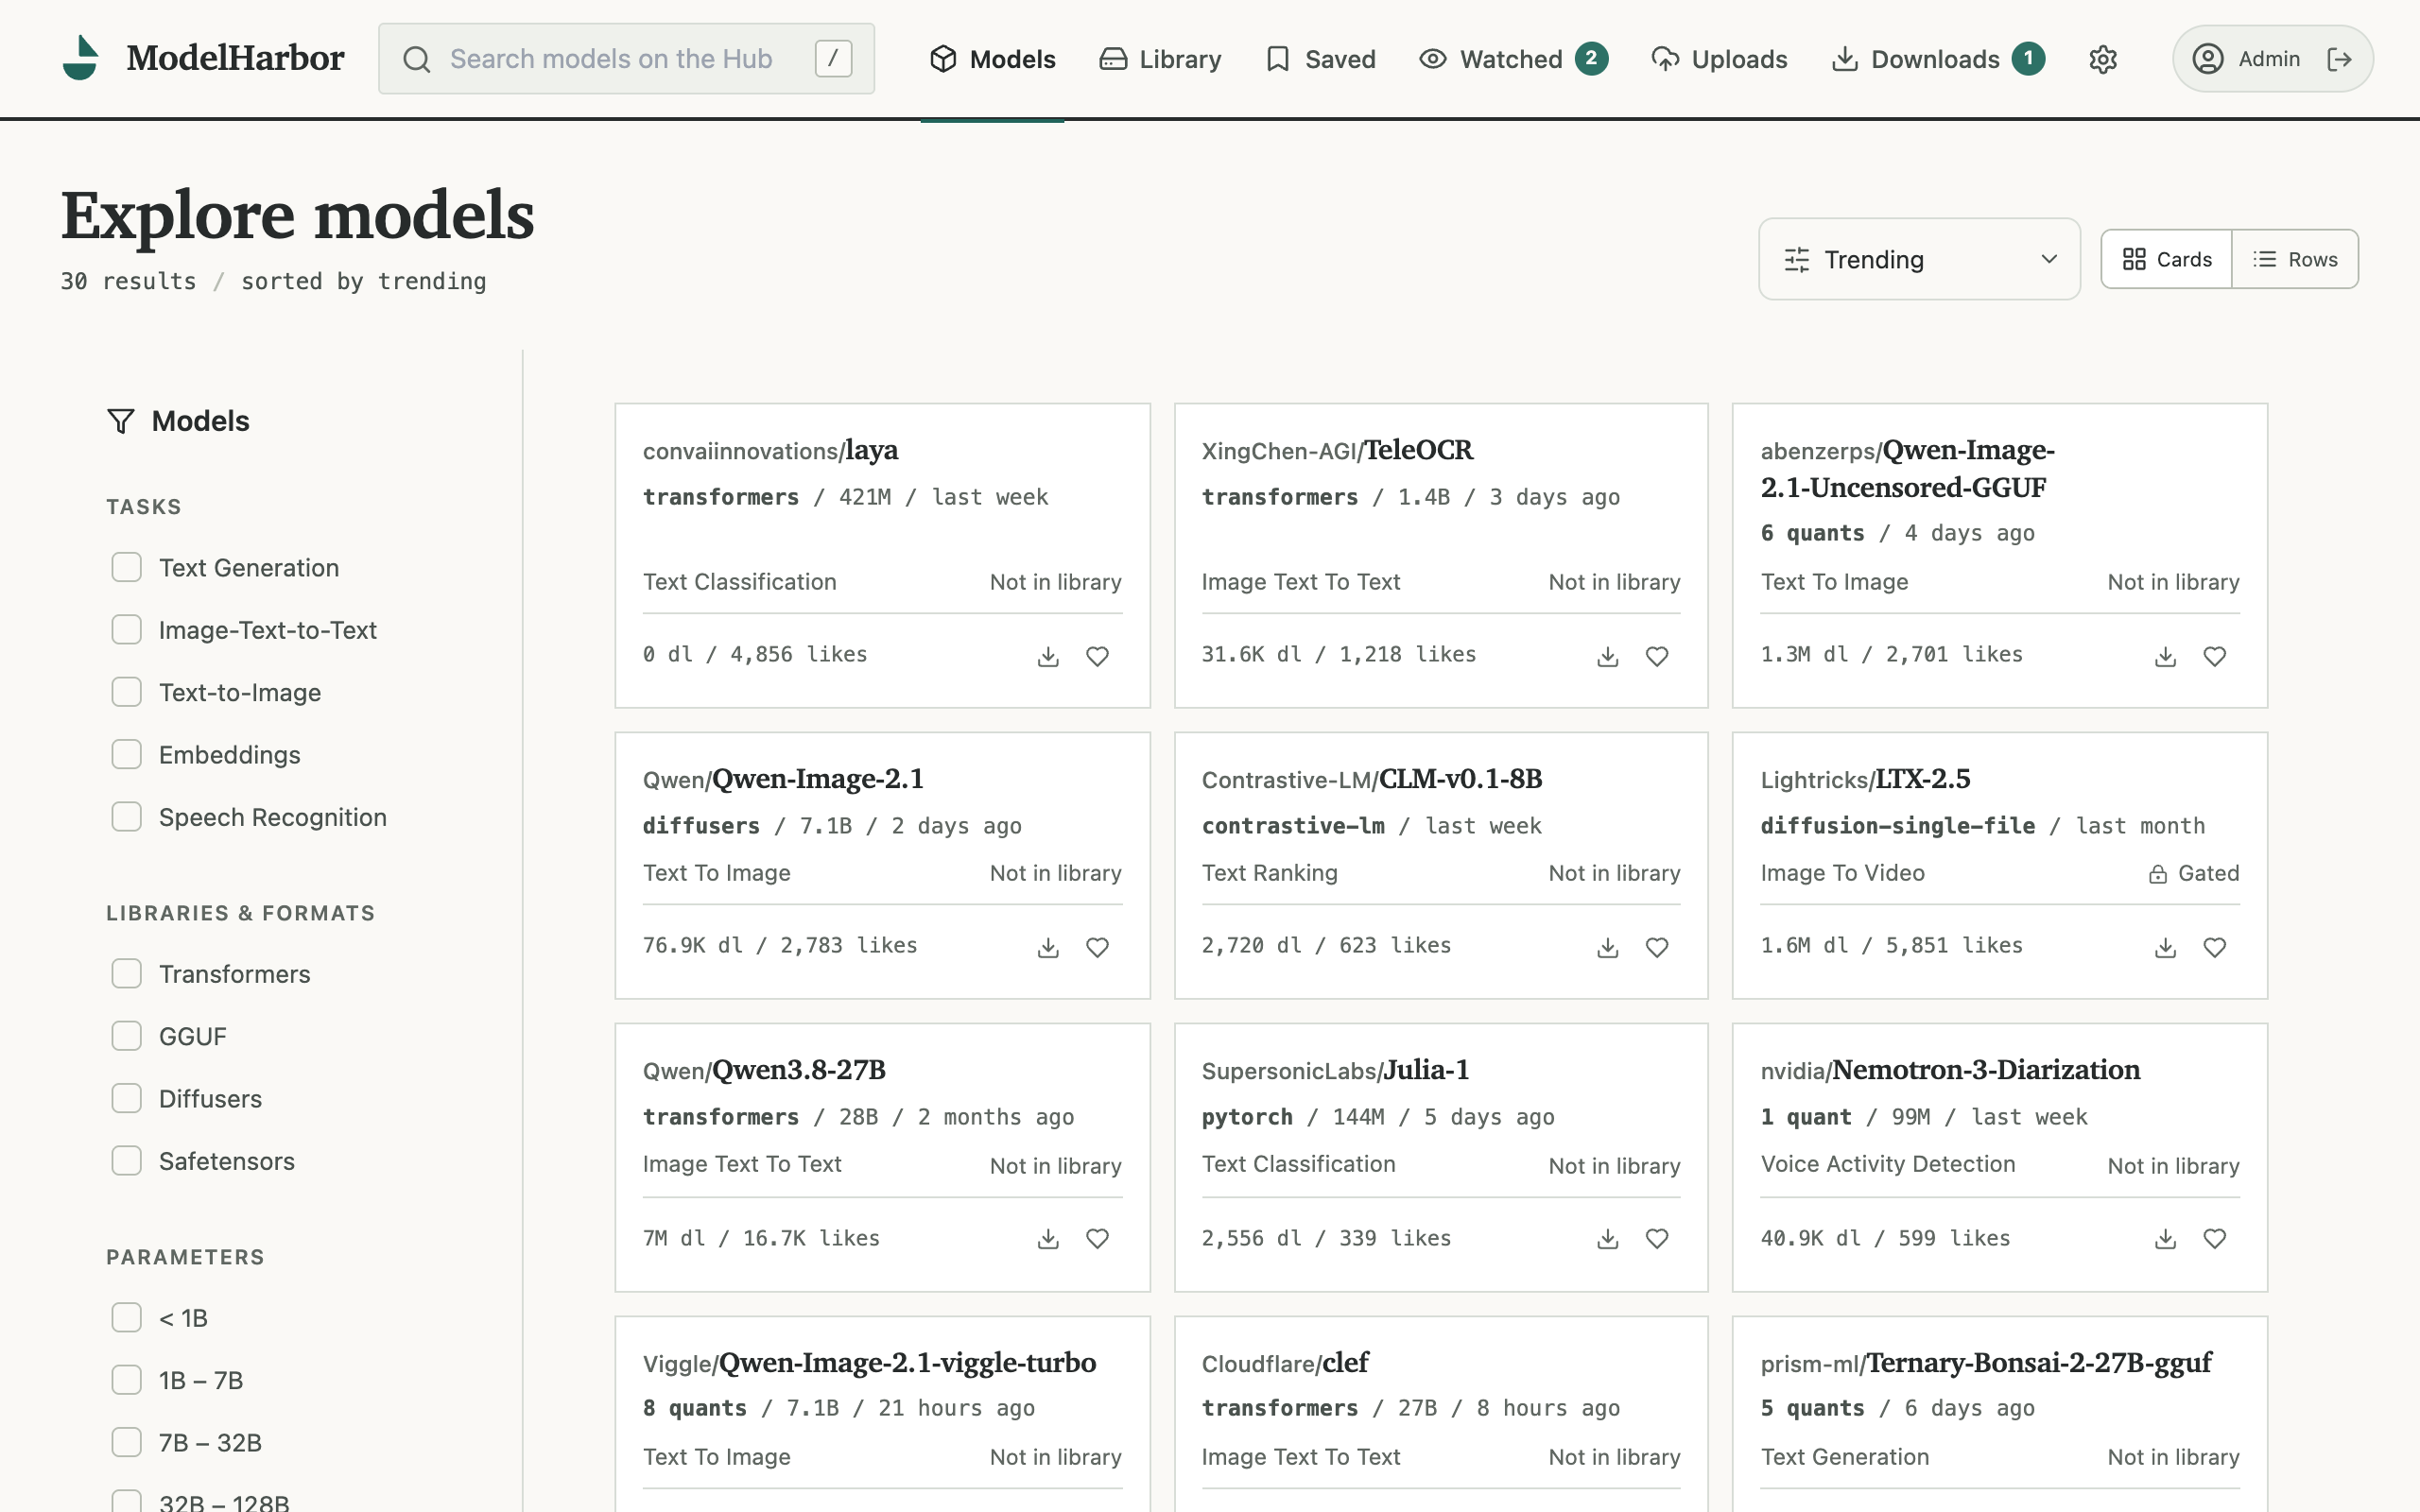Enable the Safetensors format filter

coord(126,1160)
